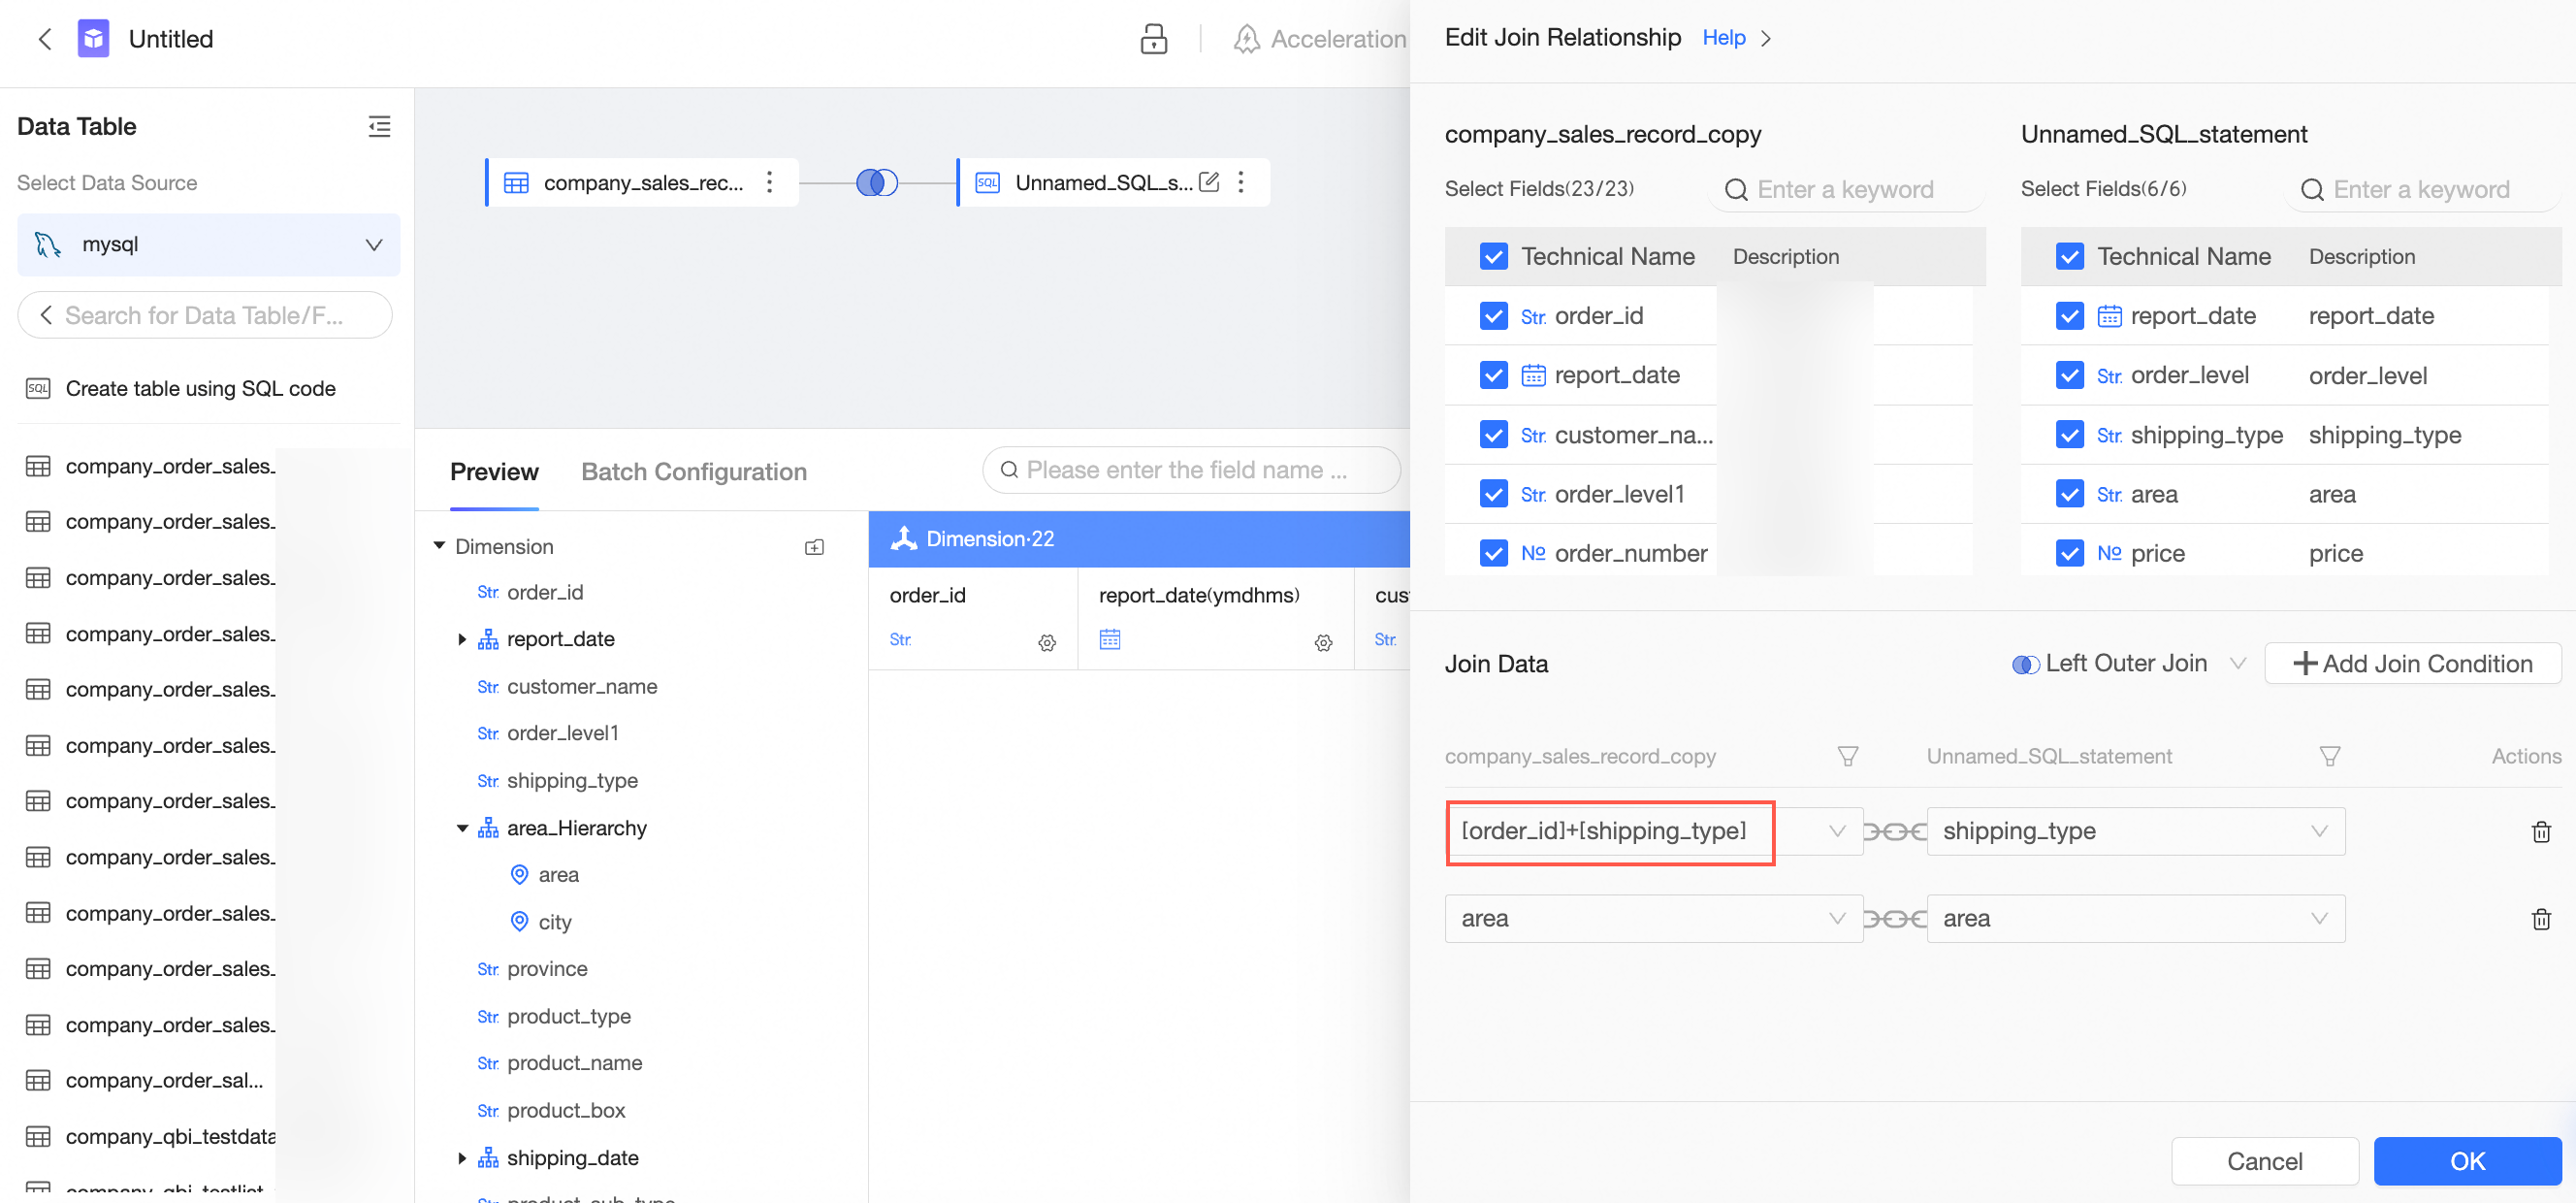The width and height of the screenshot is (2576, 1203).
Task: Collapse the Data Table panel icon
Action: (x=379, y=126)
